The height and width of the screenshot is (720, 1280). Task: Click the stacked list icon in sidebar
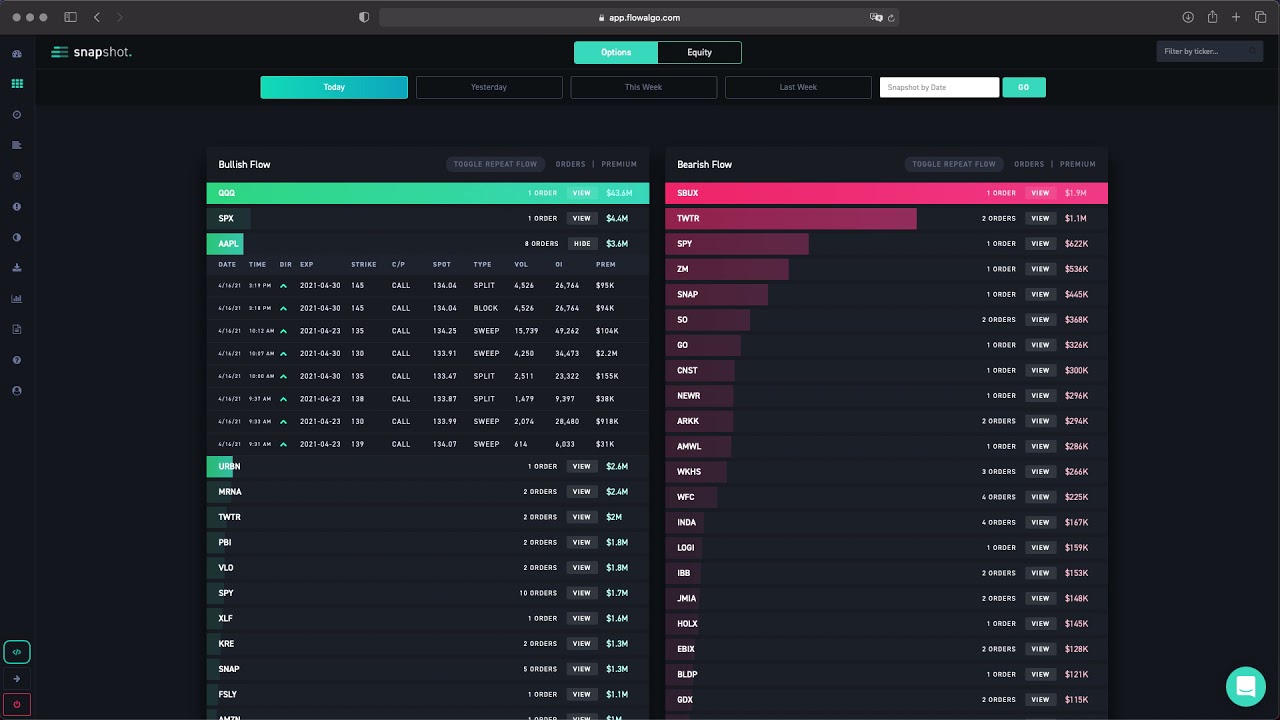(17, 145)
